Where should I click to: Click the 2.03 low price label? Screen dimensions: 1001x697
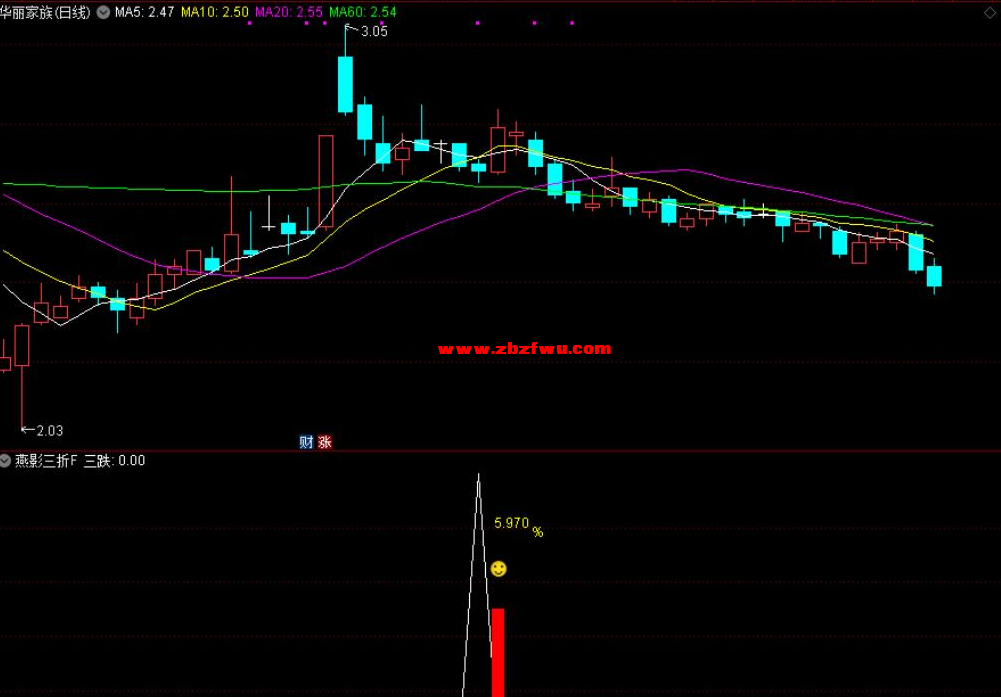coord(50,431)
